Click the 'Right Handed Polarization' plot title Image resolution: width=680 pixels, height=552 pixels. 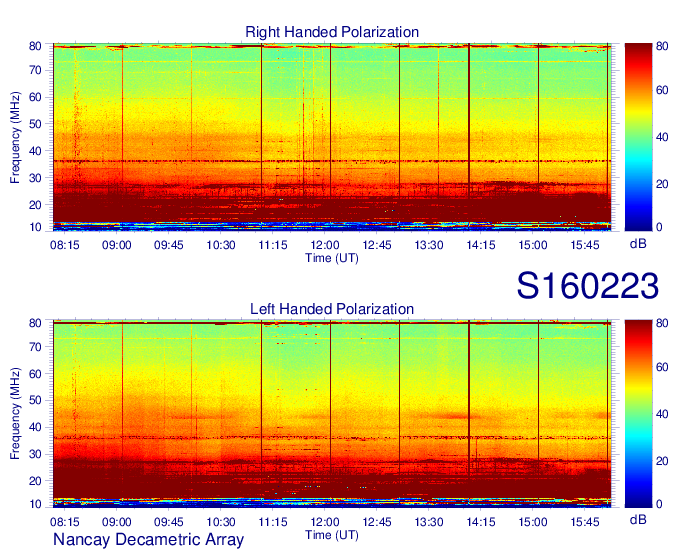tap(332, 32)
